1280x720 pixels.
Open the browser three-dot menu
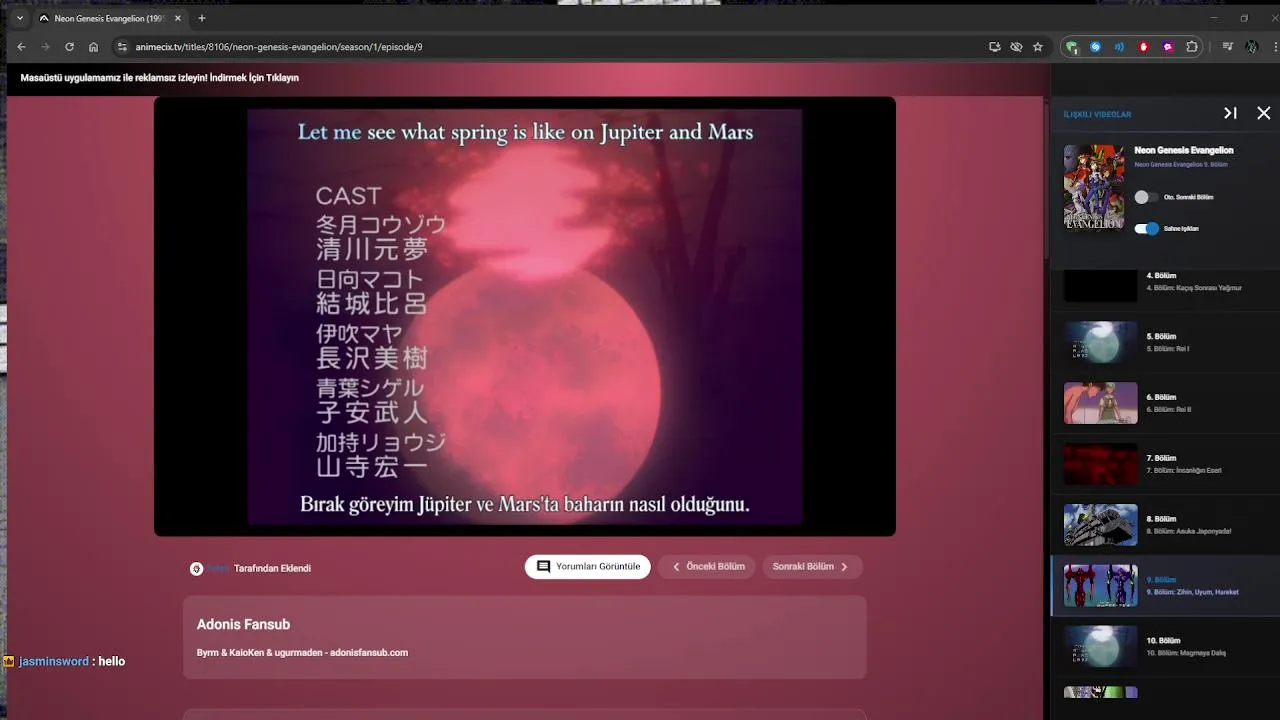point(1277,47)
